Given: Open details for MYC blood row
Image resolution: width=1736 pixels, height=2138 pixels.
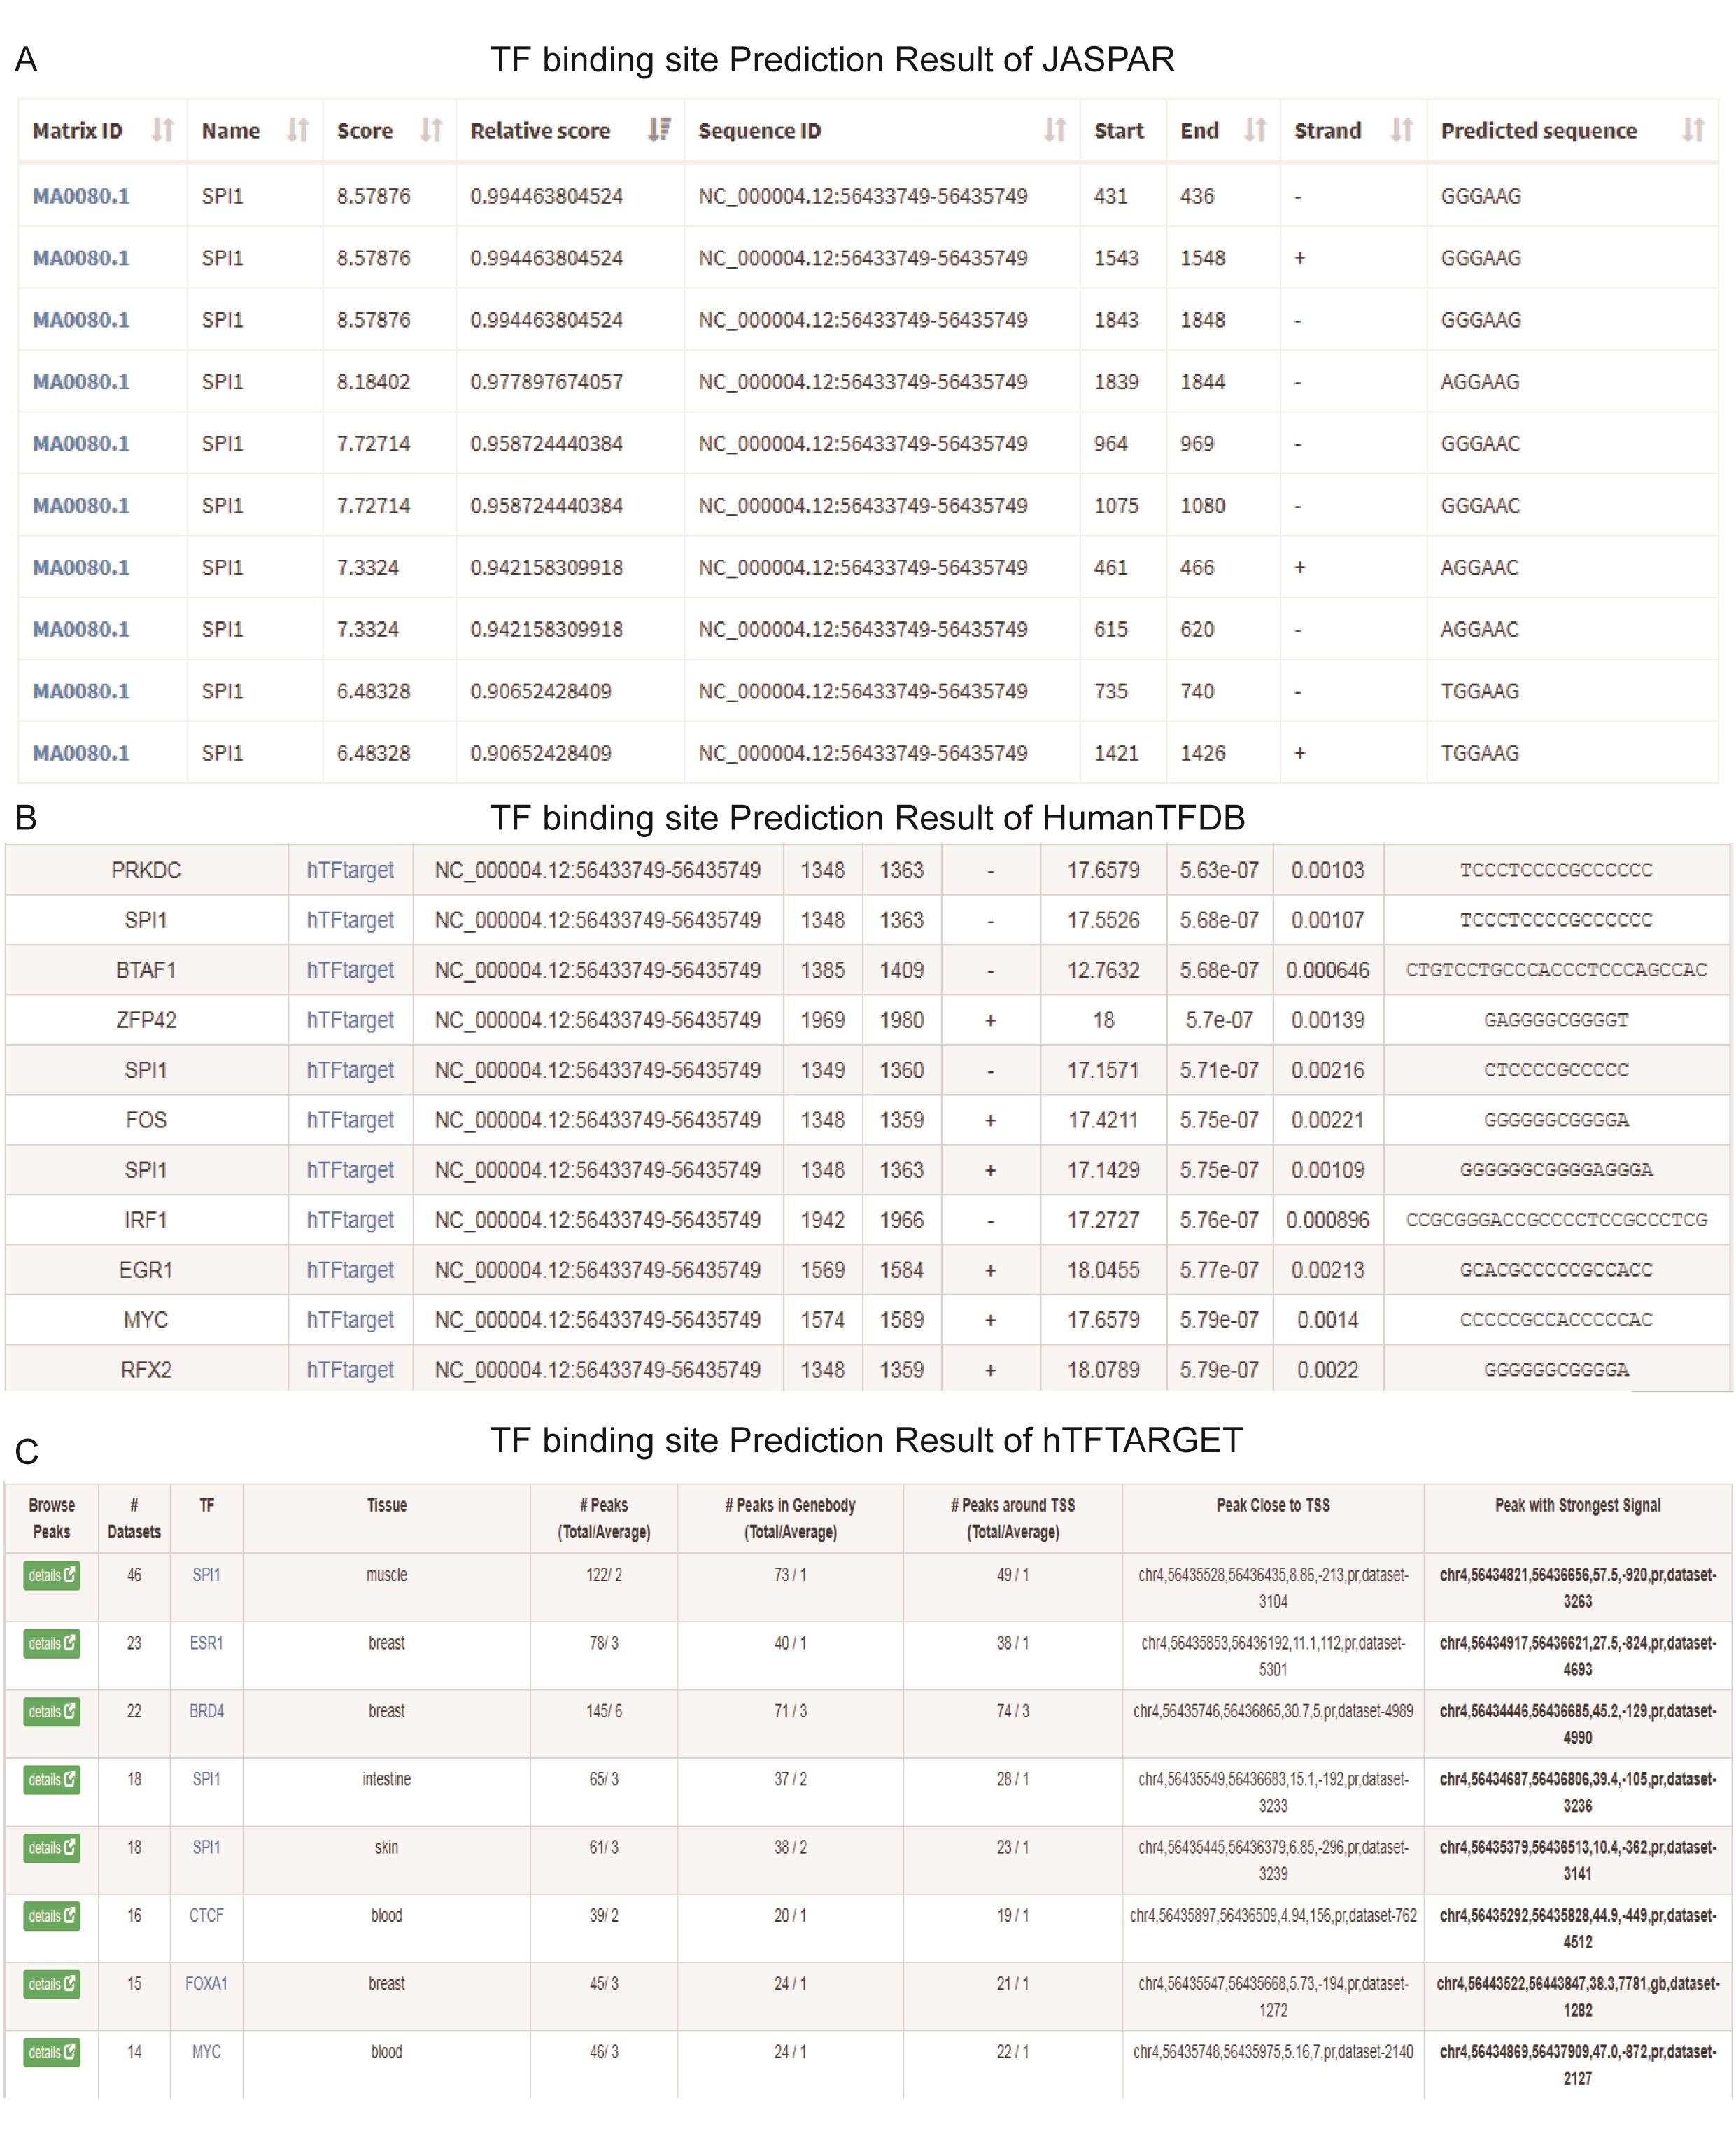Looking at the screenshot, I should tap(52, 2051).
